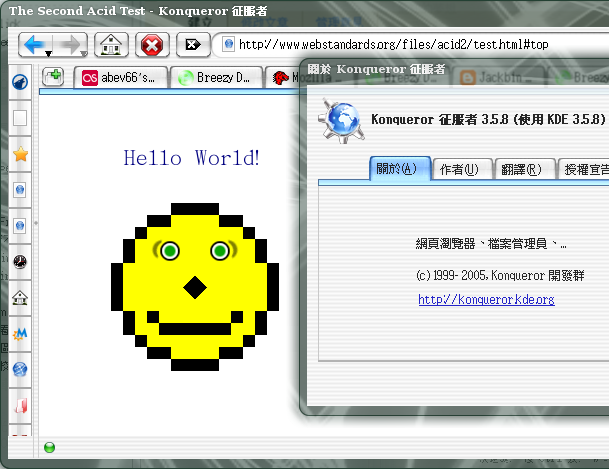609x469 pixels.
Task: Click the orange M starburst sidebar icon
Action: [20, 334]
